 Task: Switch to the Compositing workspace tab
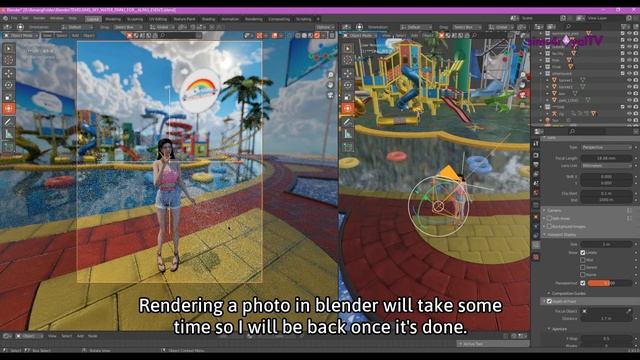[279, 19]
